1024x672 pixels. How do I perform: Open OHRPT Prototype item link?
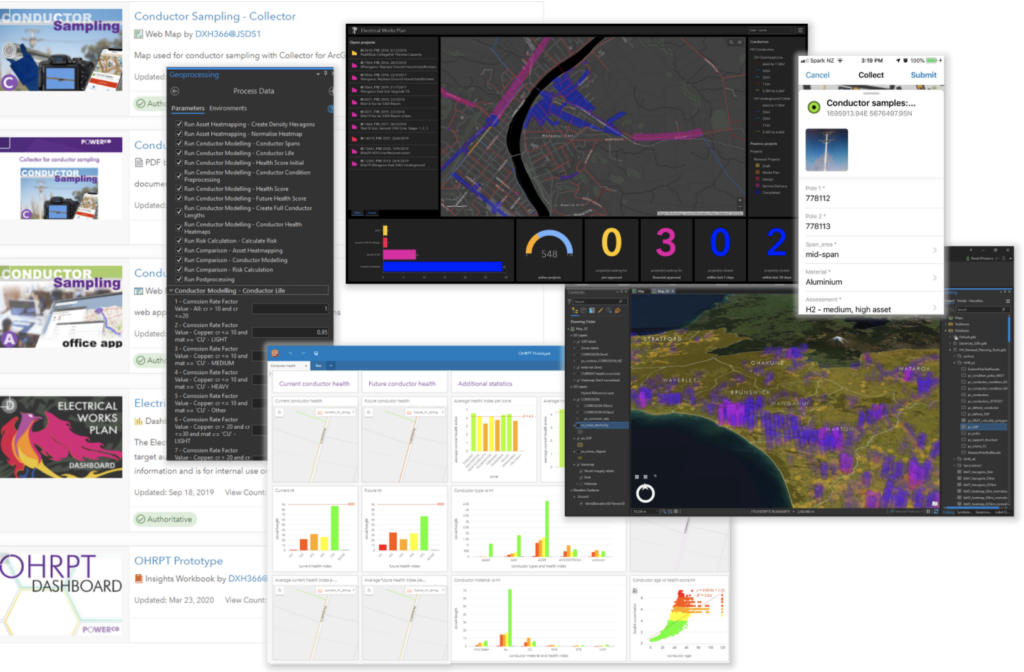point(178,561)
